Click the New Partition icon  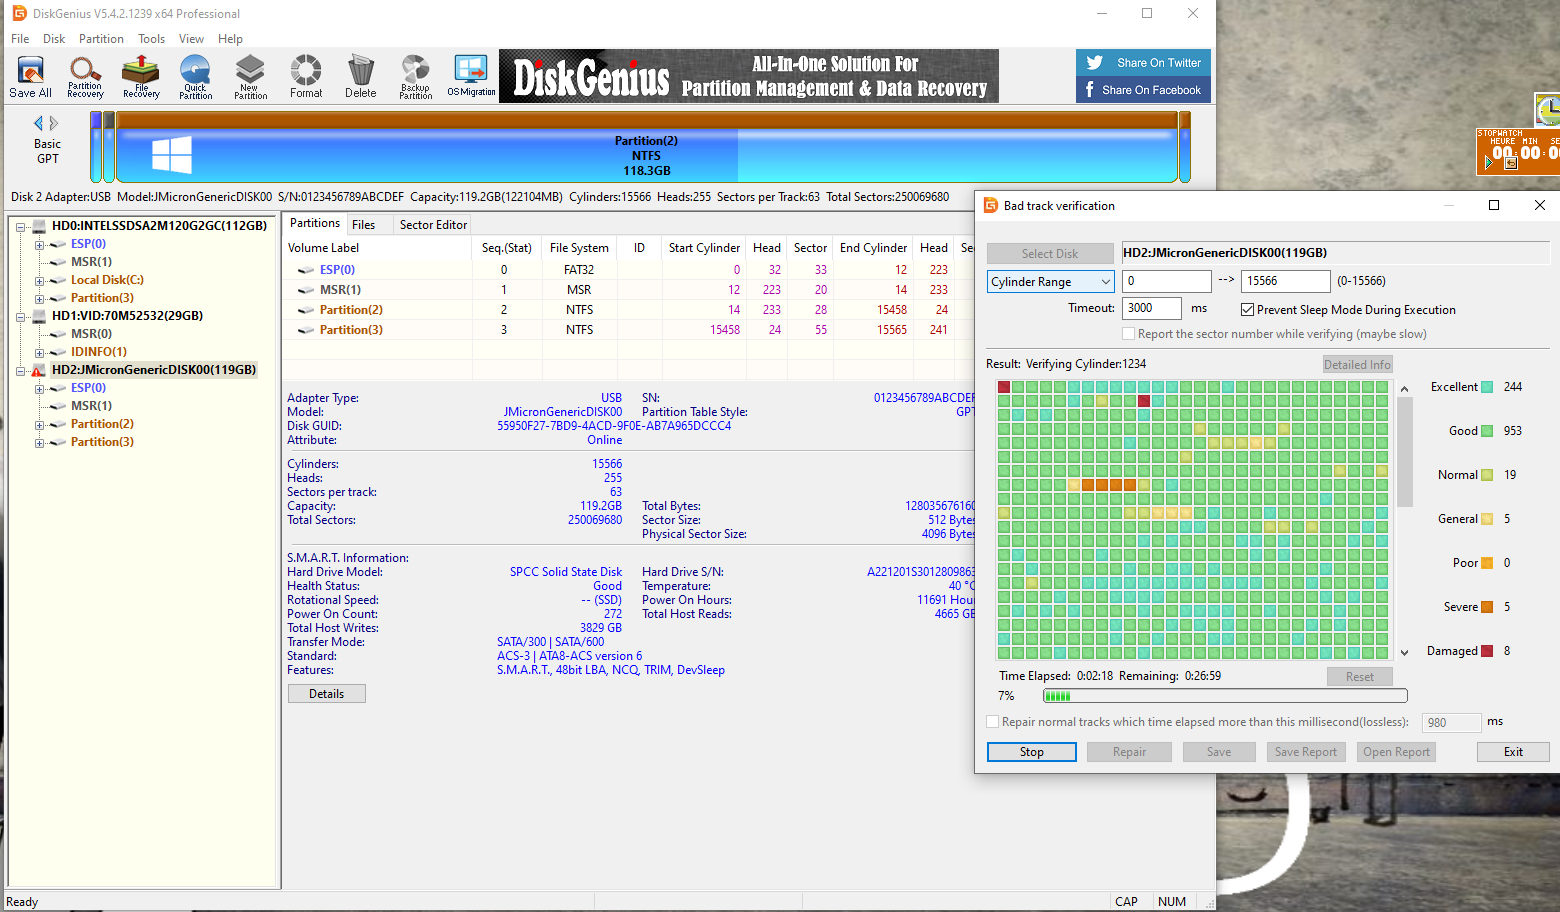[250, 77]
